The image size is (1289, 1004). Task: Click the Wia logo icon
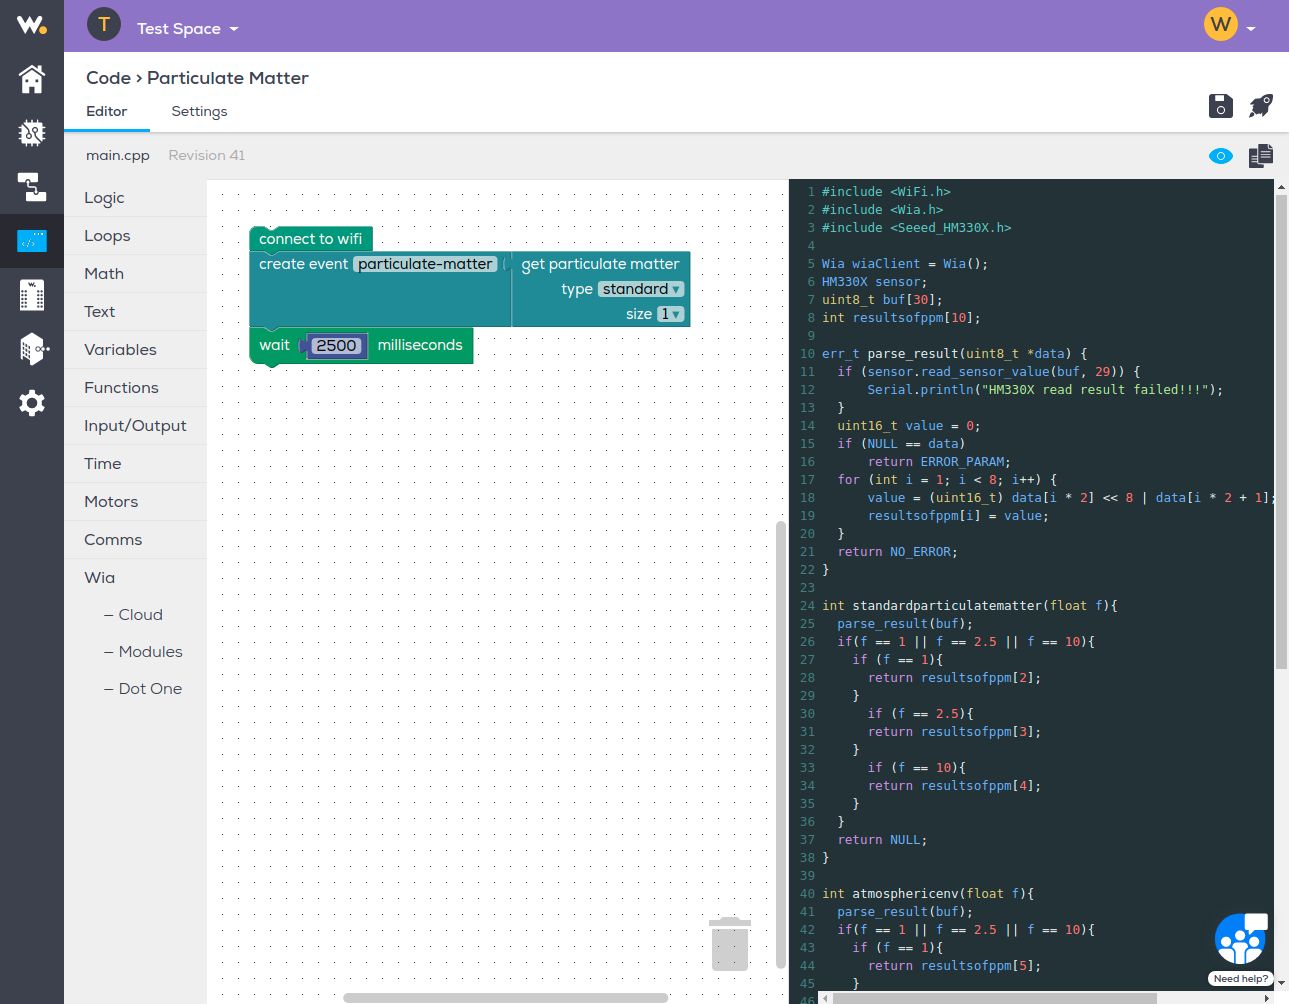pyautogui.click(x=32, y=25)
